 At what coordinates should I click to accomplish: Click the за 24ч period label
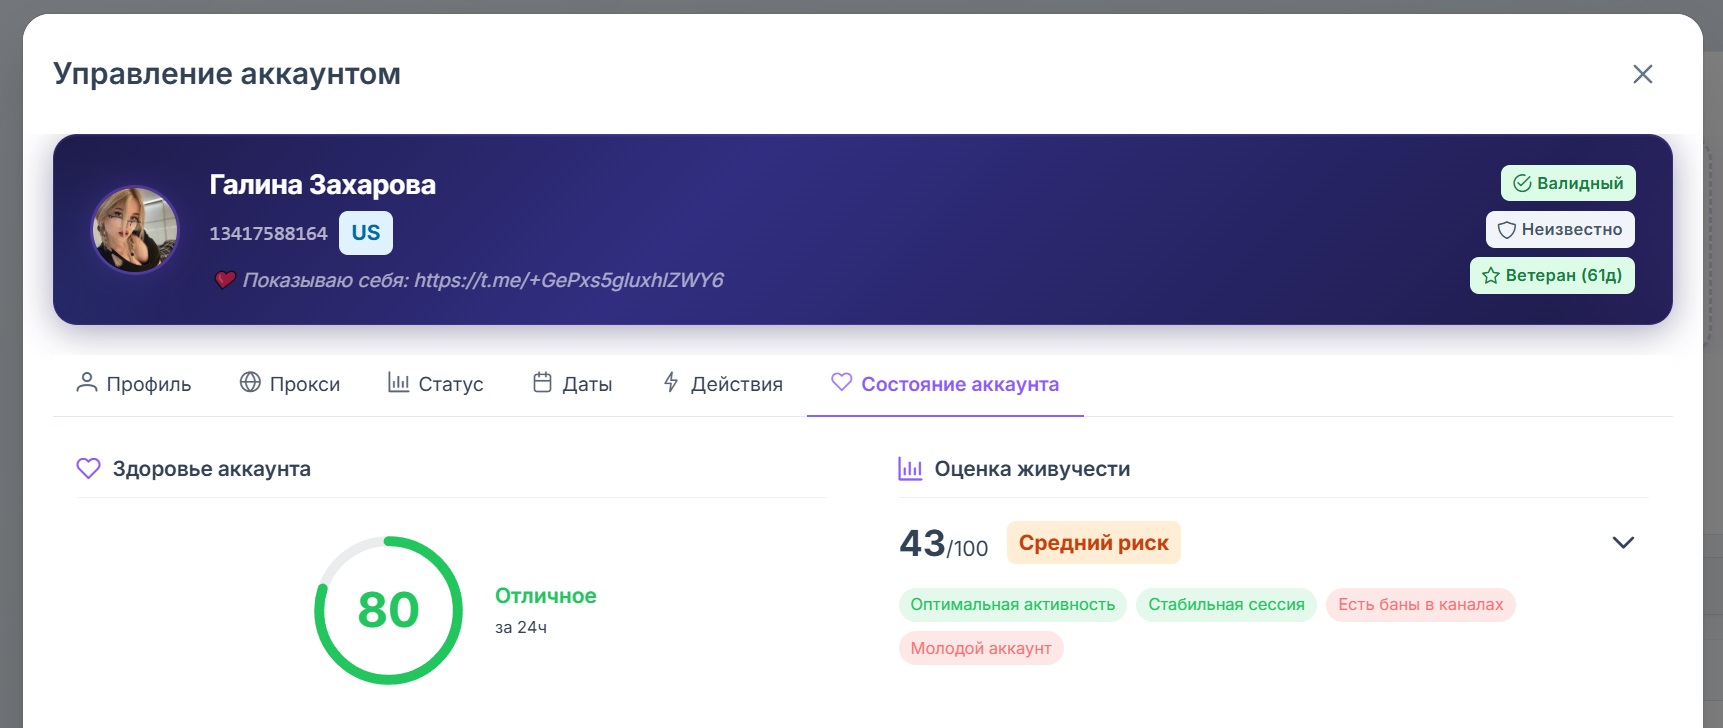521,628
